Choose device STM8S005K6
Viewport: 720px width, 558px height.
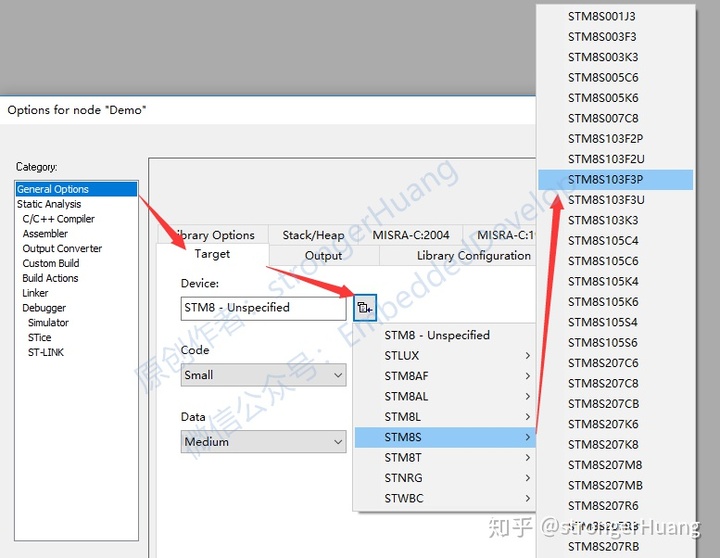(x=615, y=98)
